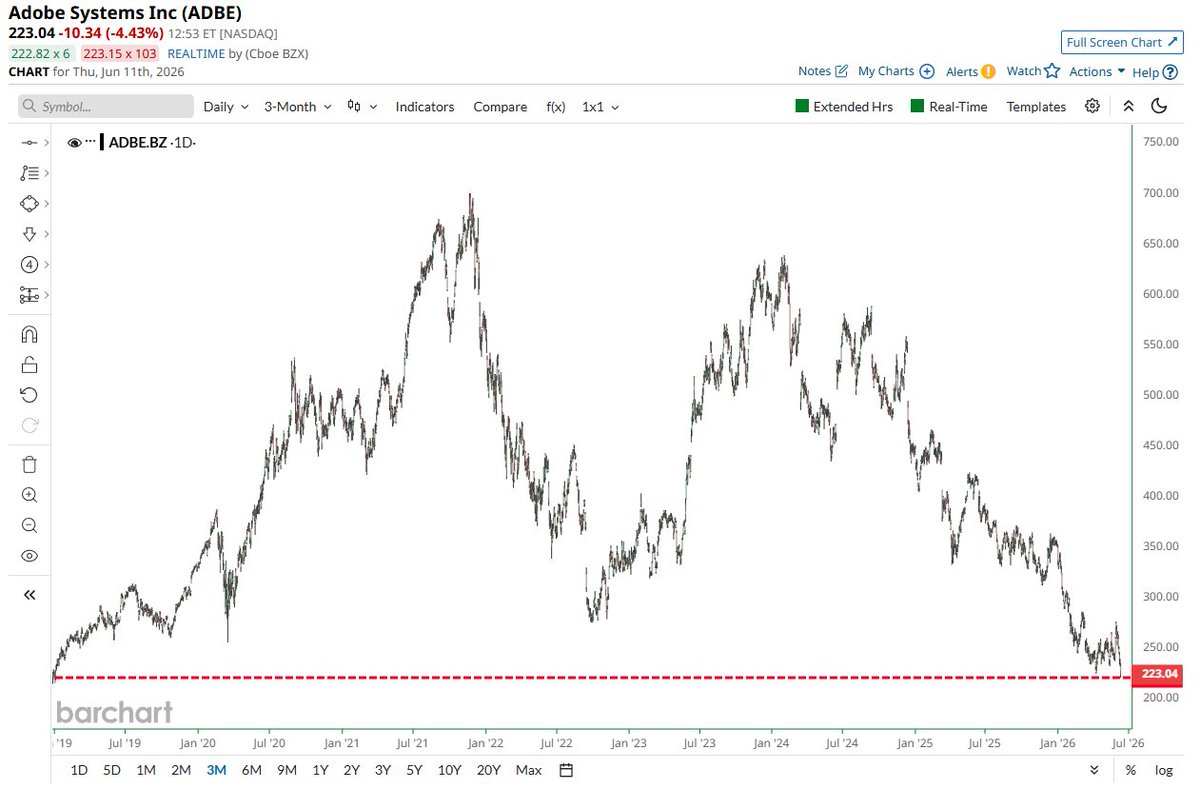Screen dimensions: 1200x789
Task: Toggle the lock drawings icon
Action: click(29, 364)
